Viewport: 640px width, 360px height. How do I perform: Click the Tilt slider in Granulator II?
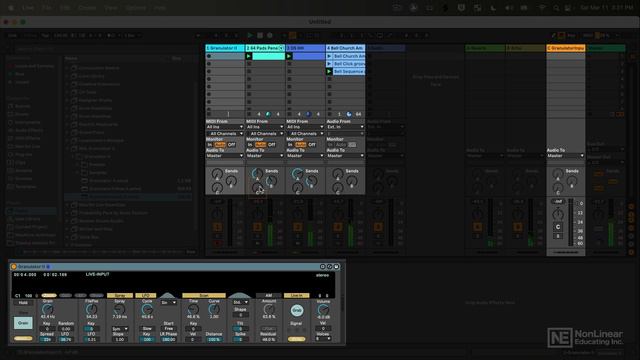240,329
